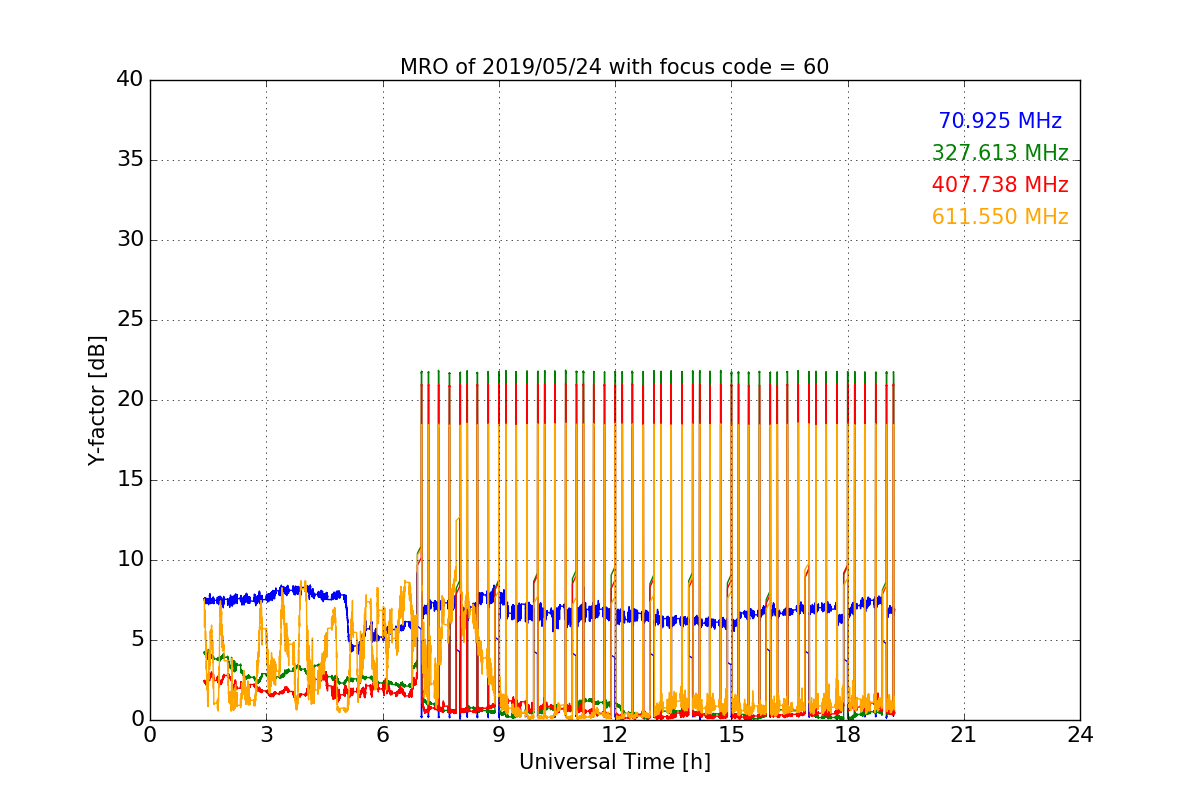Click the x-axis tick label 21
This screenshot has height=800, width=1200.
[x=964, y=734]
